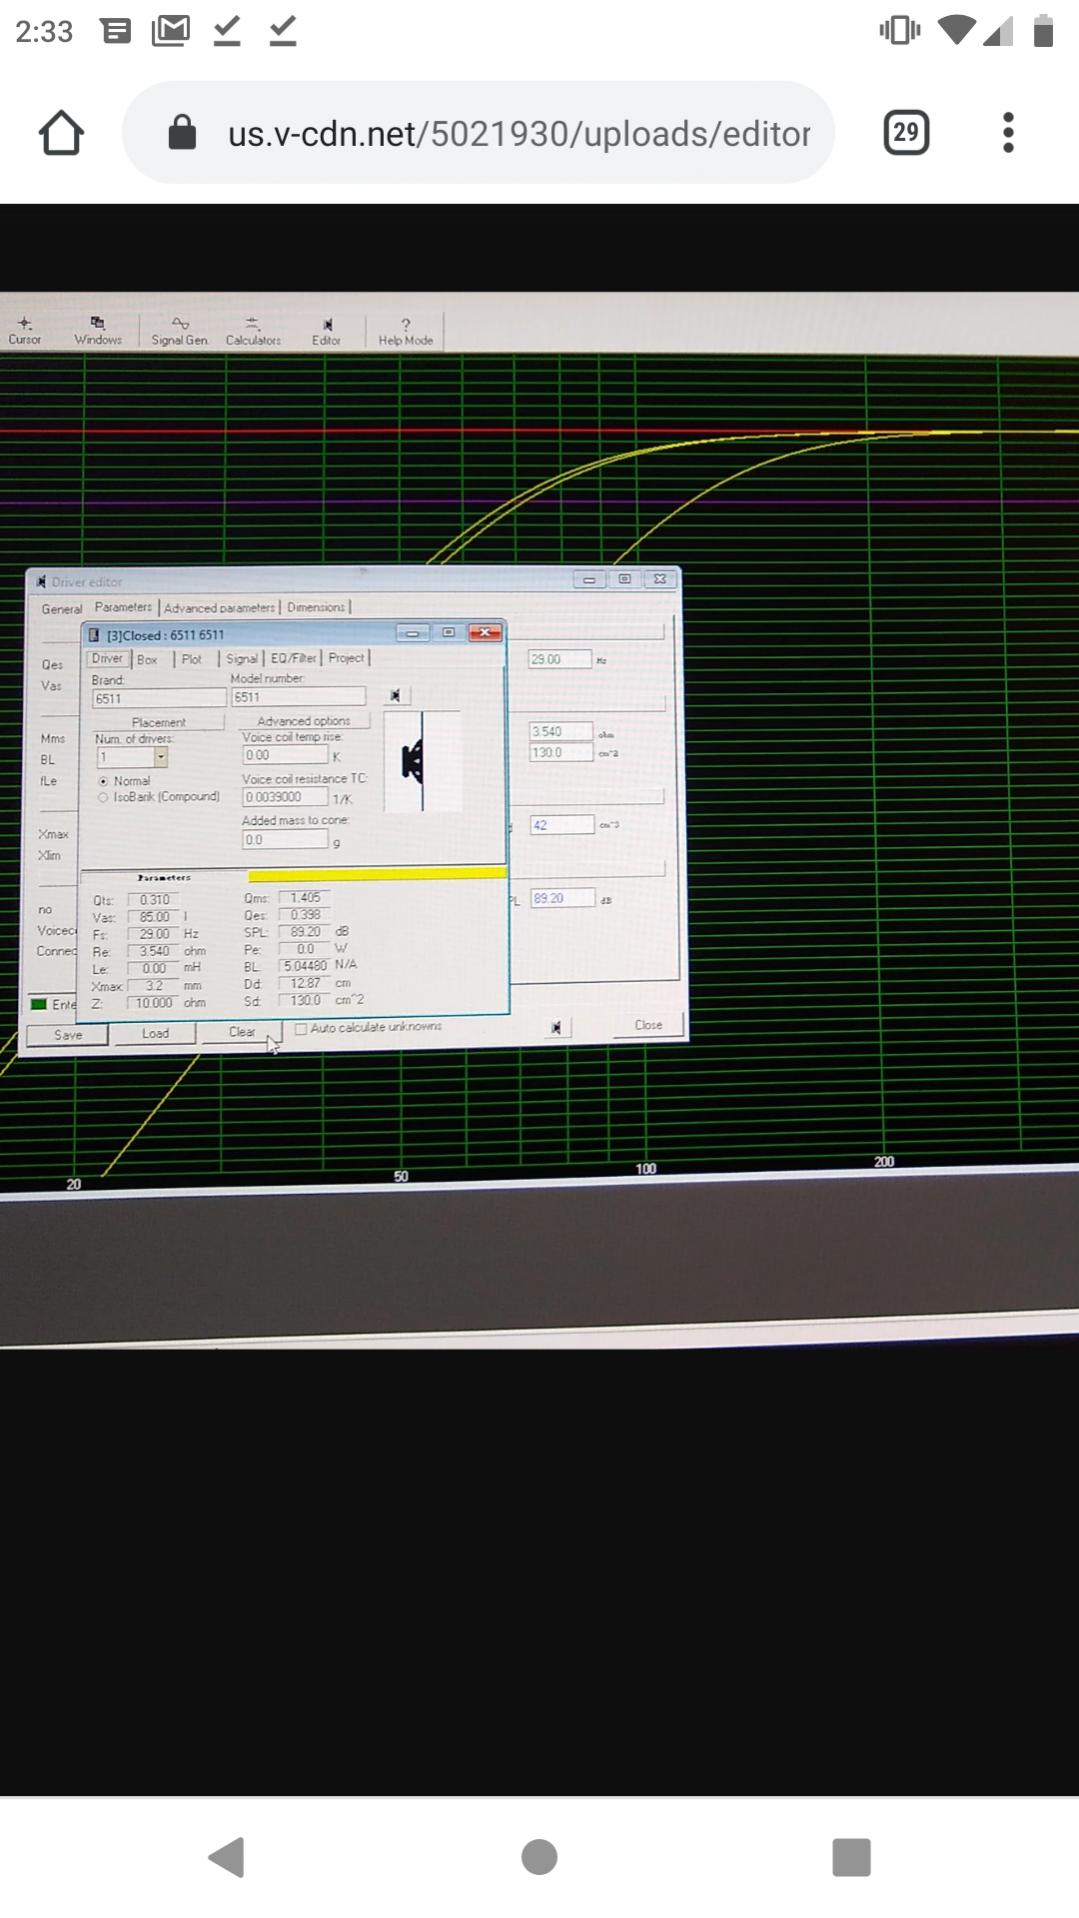Click the yellow bar beside Parameters
The height and width of the screenshot is (1918, 1079).
(x=377, y=874)
